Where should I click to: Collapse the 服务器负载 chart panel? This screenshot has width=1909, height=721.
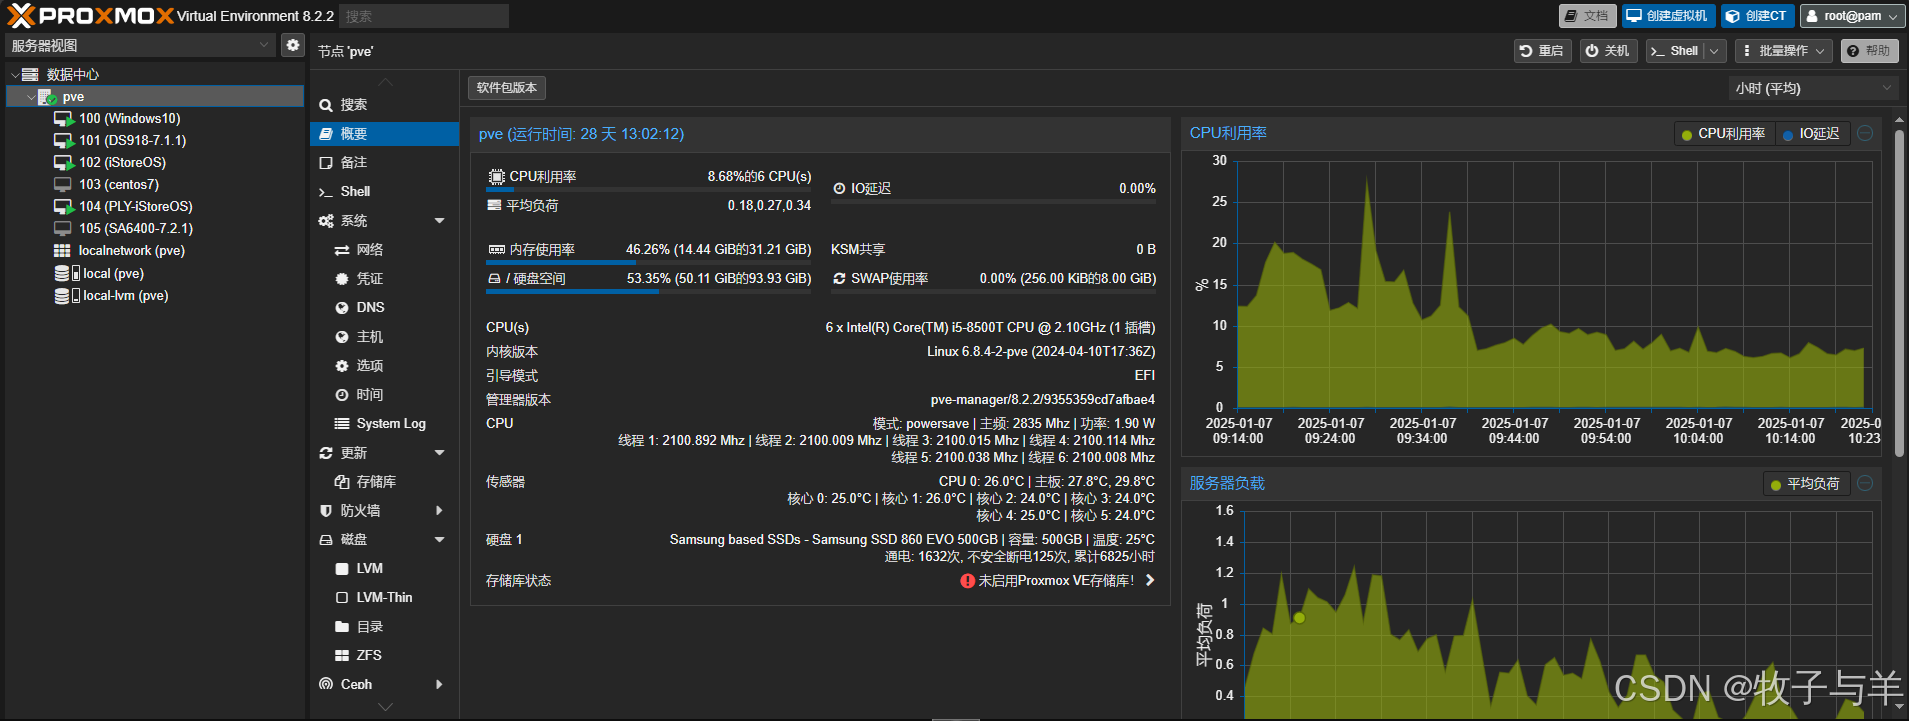[x=1865, y=483]
